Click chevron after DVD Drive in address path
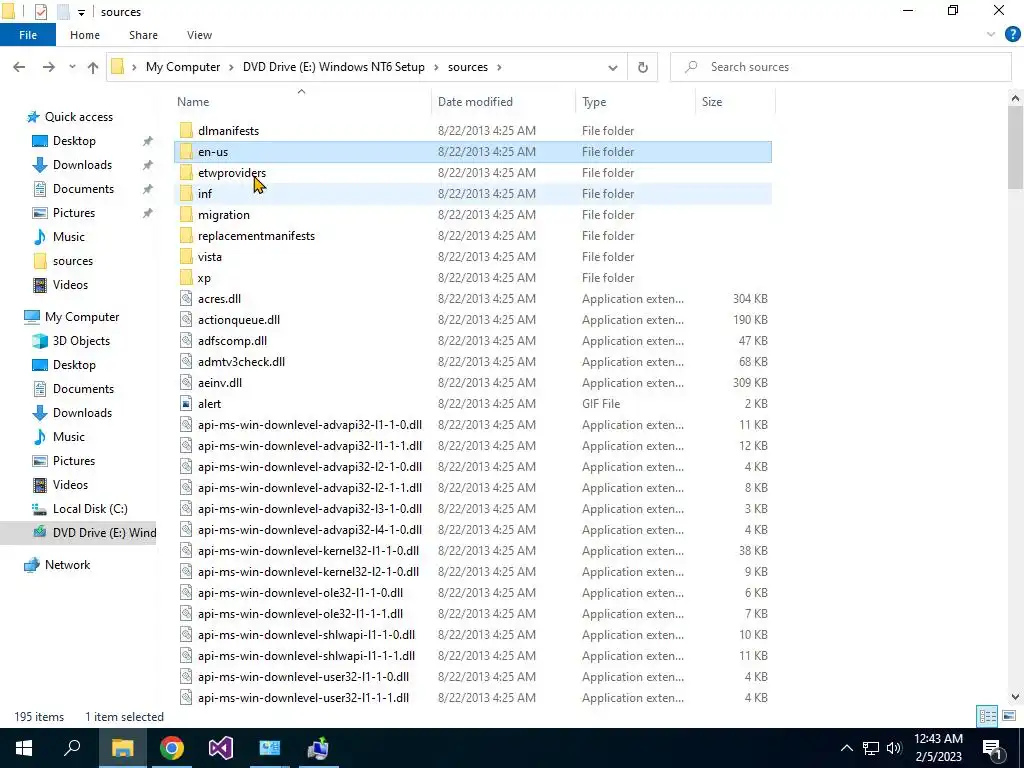1024x768 pixels. pyautogui.click(x=436, y=67)
